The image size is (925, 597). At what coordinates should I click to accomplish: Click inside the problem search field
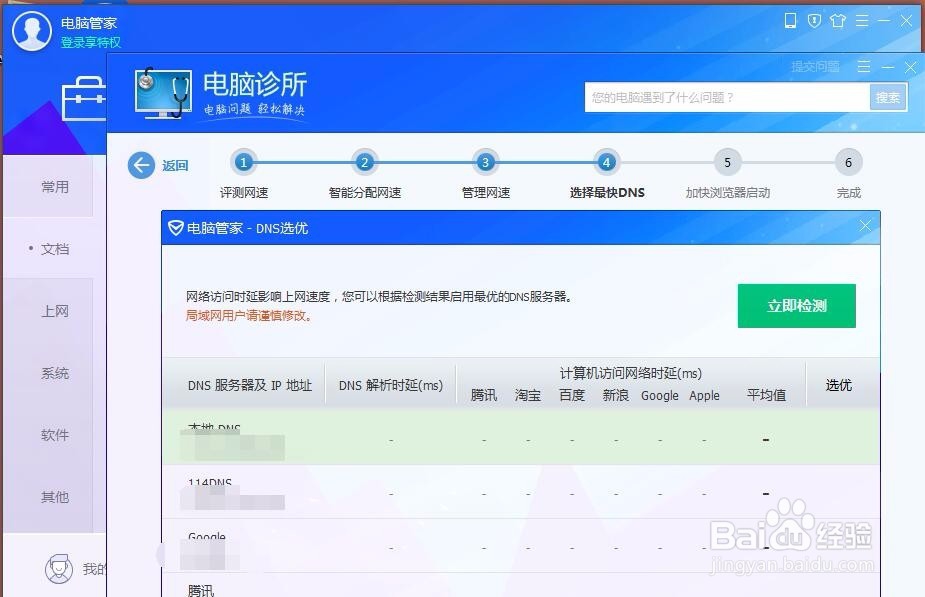pyautogui.click(x=720, y=97)
